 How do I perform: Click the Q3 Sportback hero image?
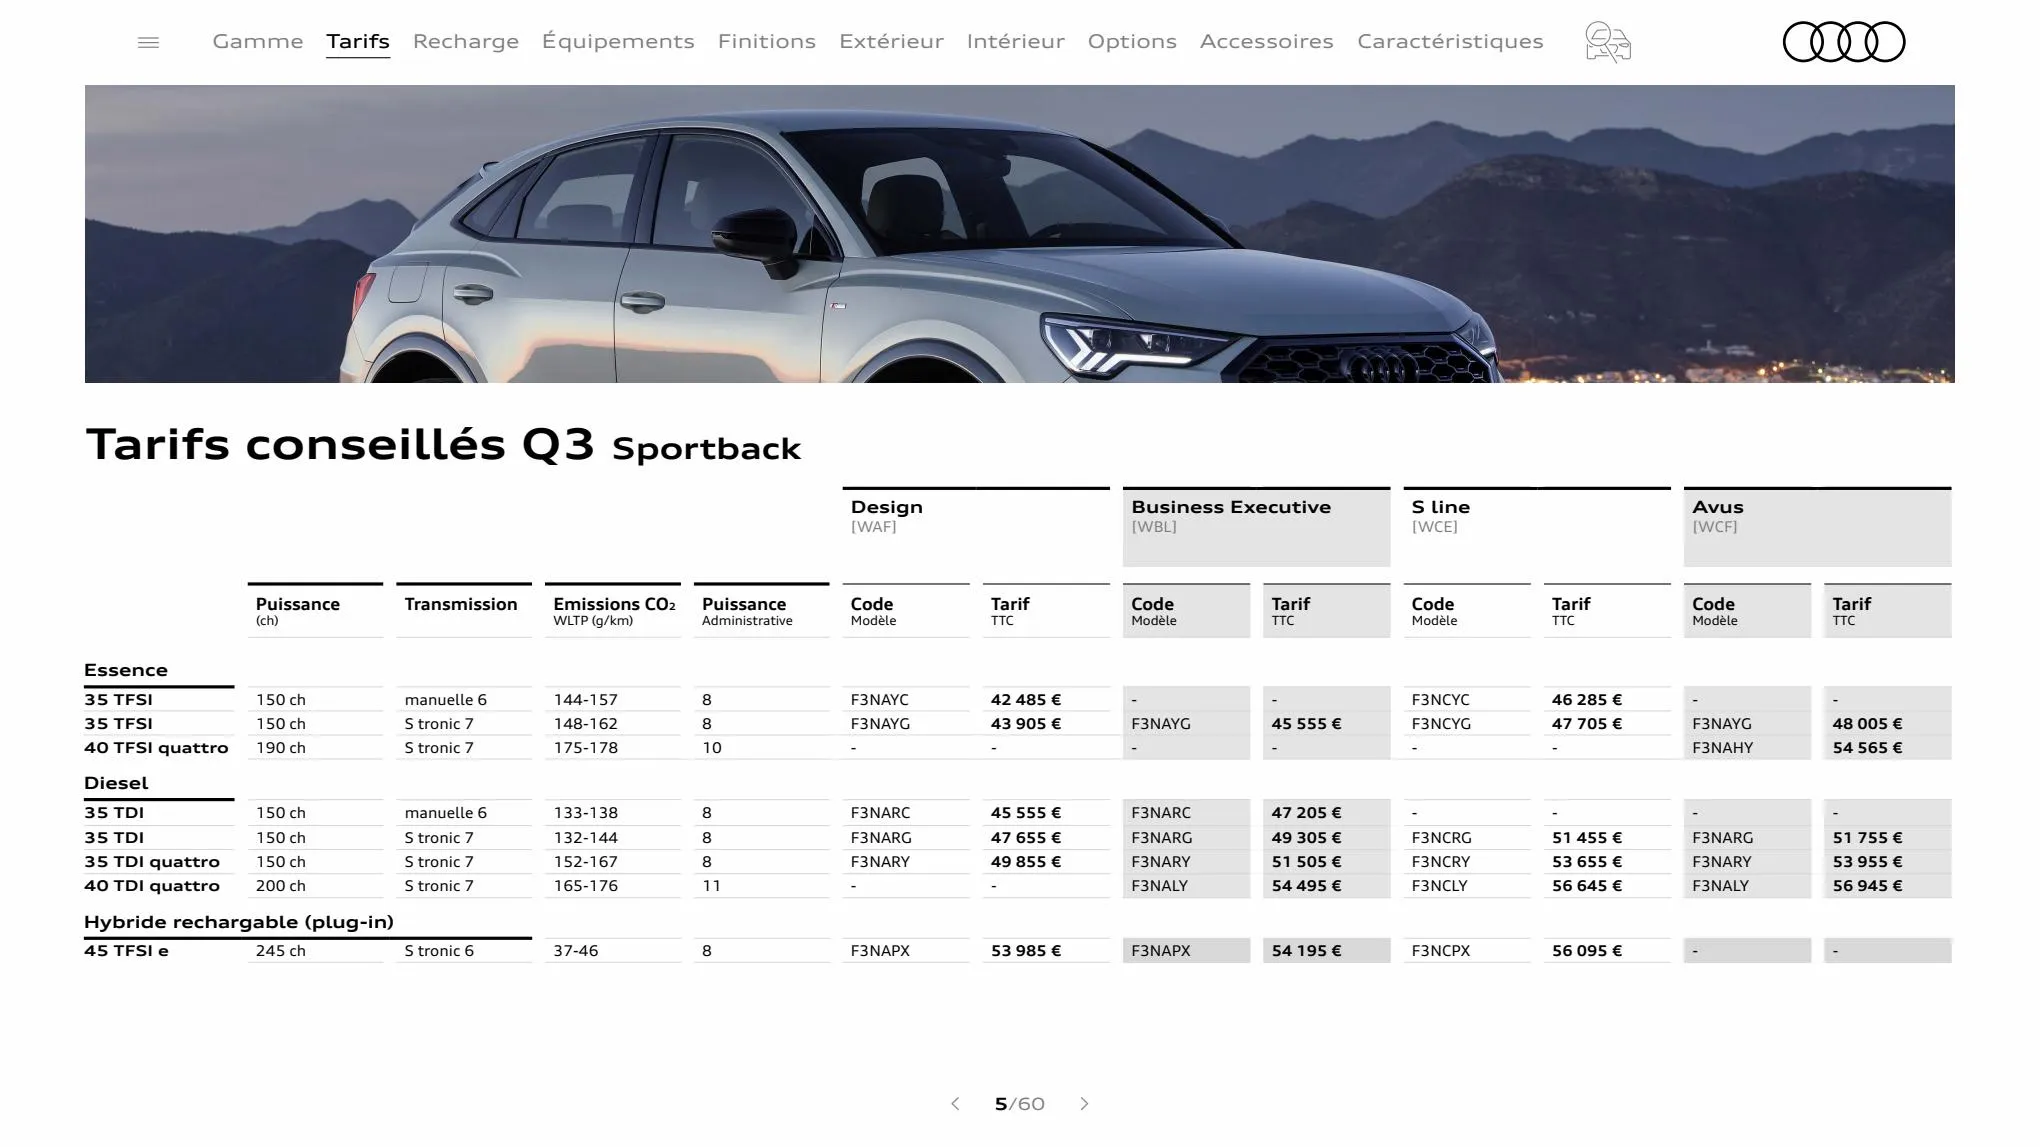tap(1020, 234)
